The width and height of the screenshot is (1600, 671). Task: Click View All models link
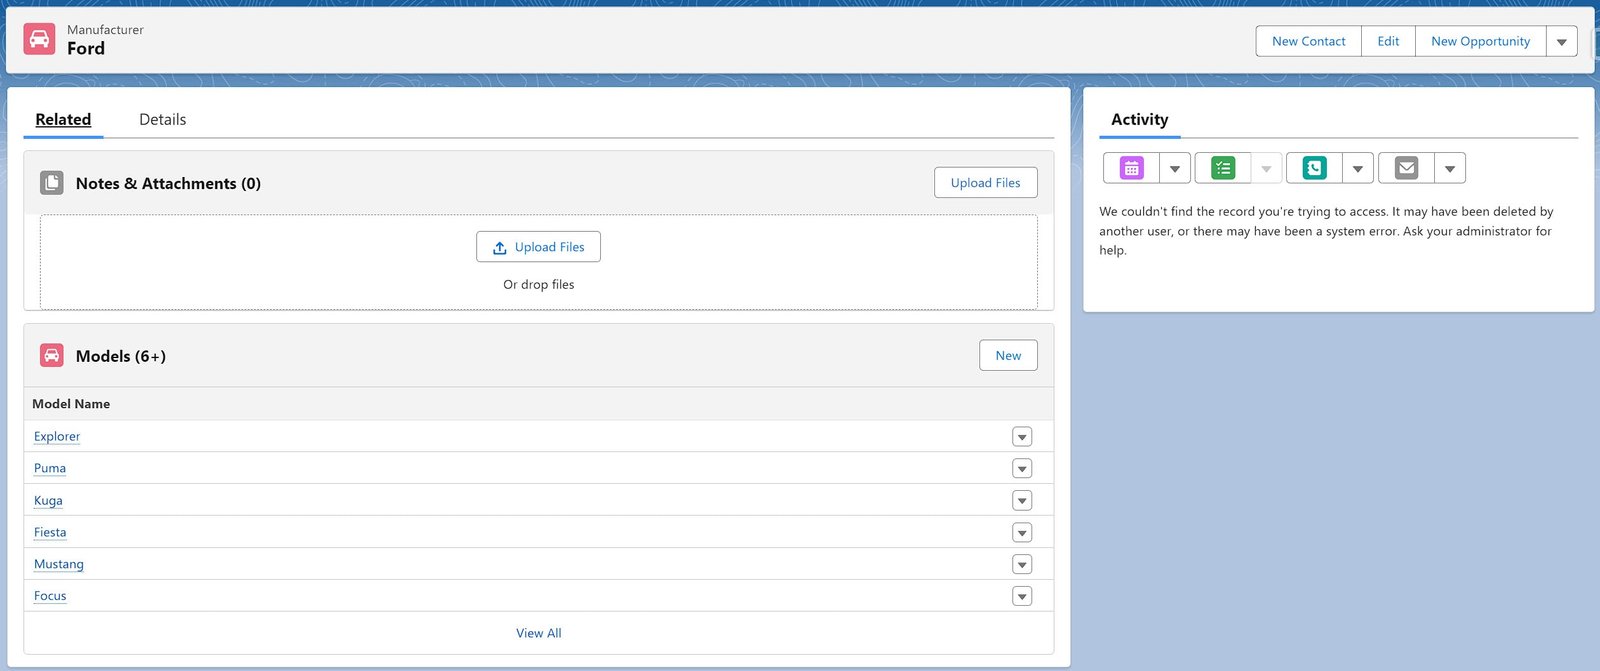pyautogui.click(x=538, y=633)
